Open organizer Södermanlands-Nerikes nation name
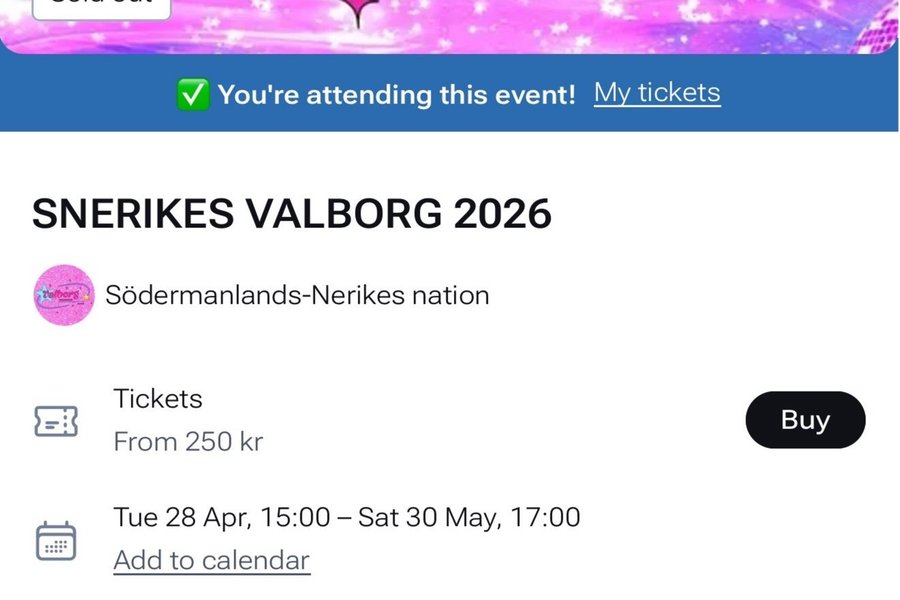Image resolution: width=900 pixels, height=600 pixels. 297,295
